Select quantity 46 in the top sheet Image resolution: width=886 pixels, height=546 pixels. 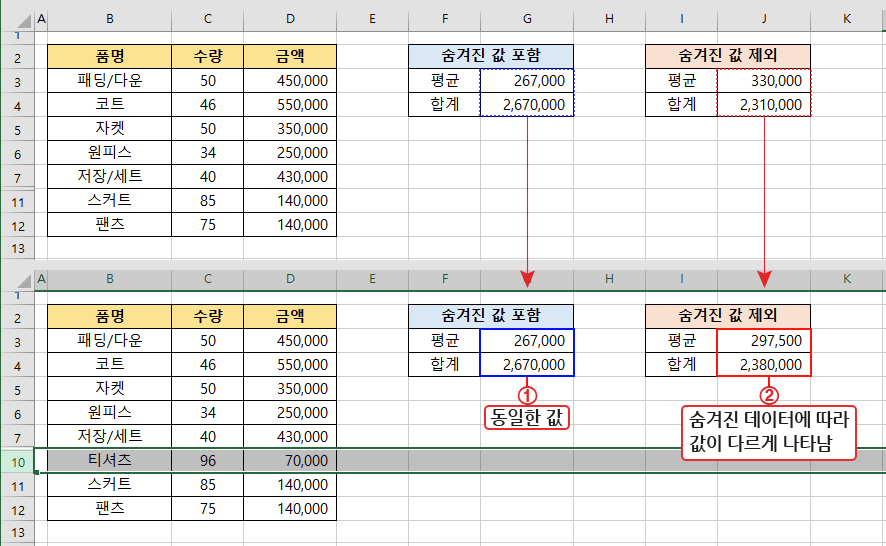pos(207,105)
